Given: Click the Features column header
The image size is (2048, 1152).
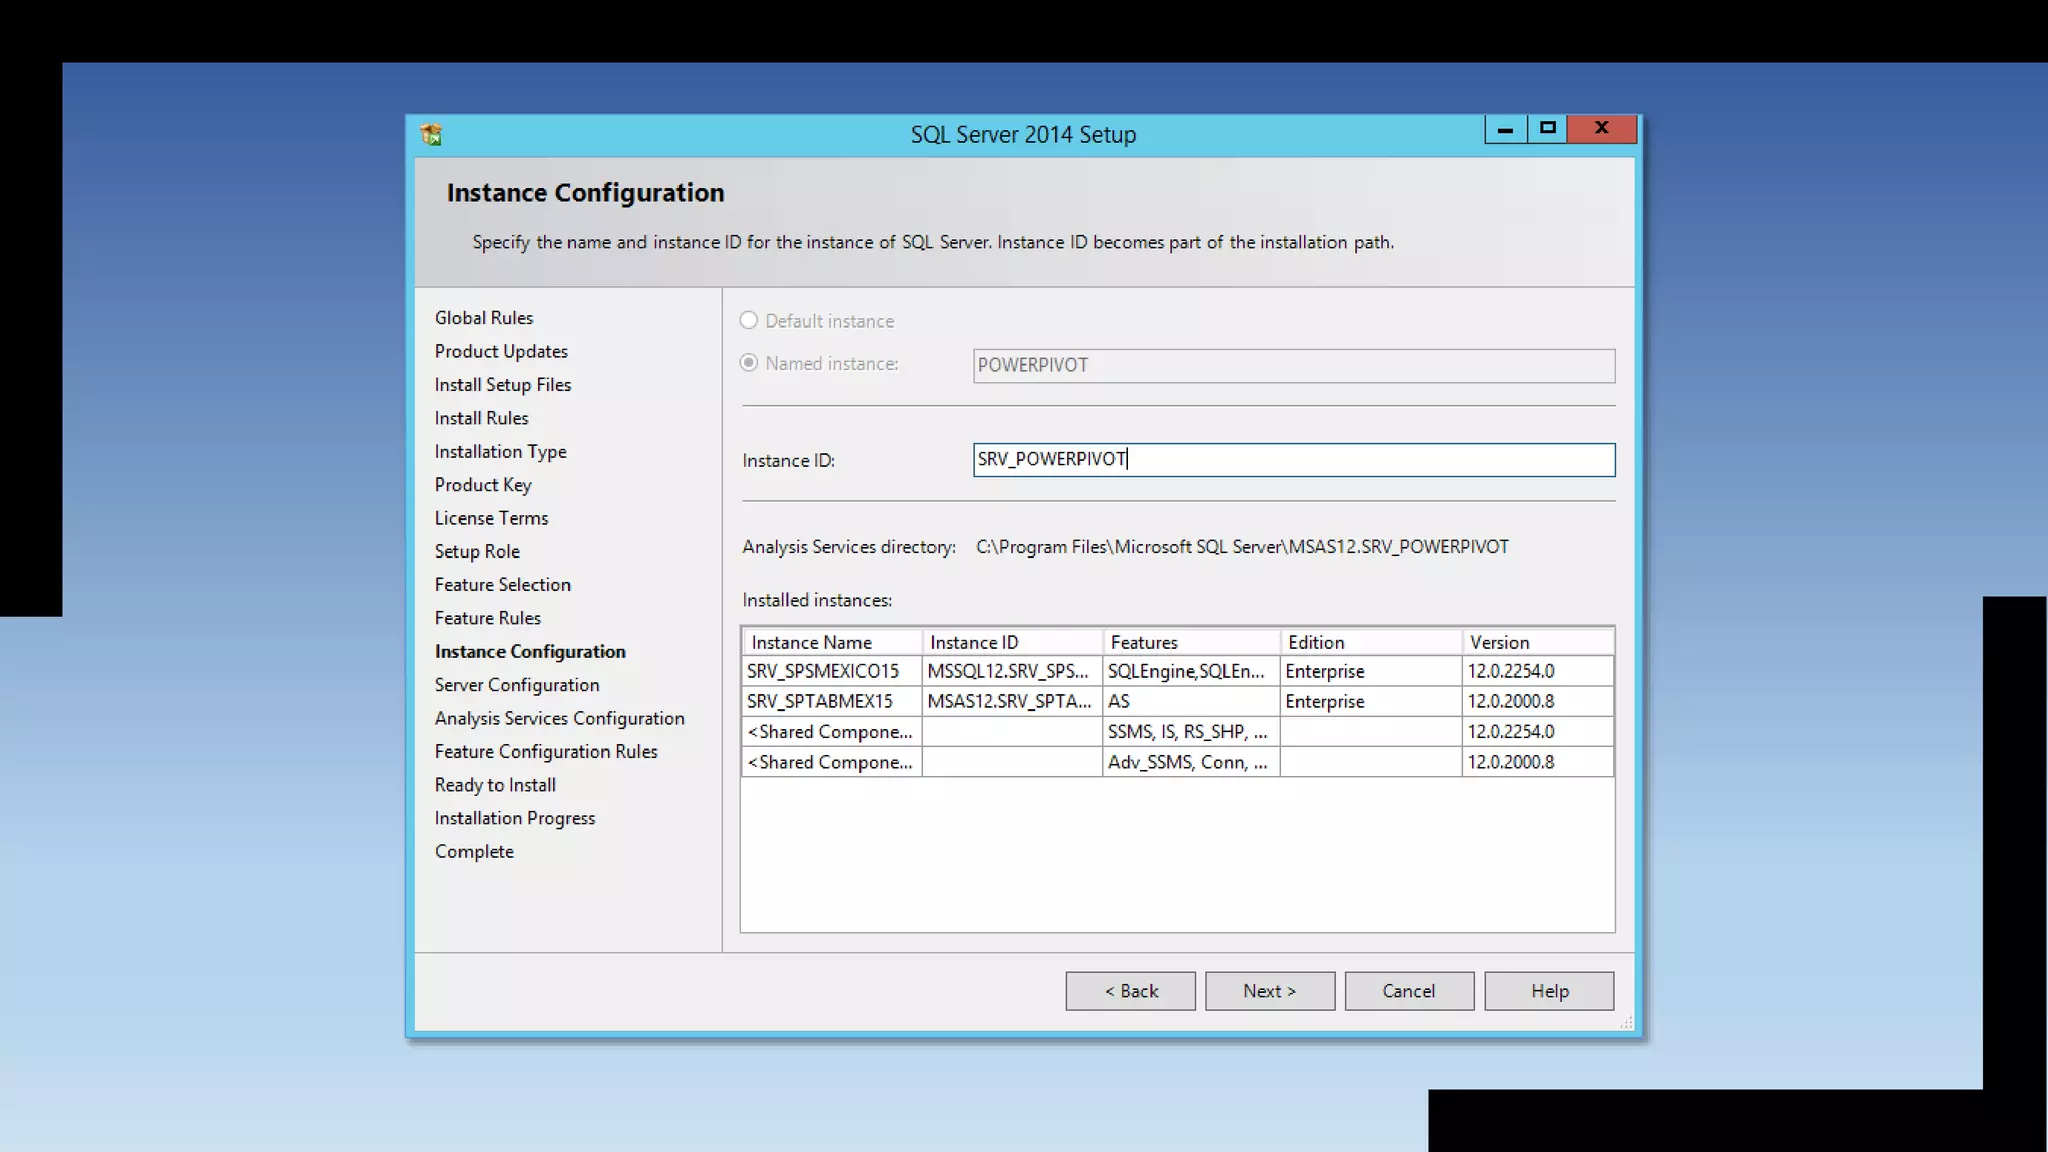Looking at the screenshot, I should 1190,642.
